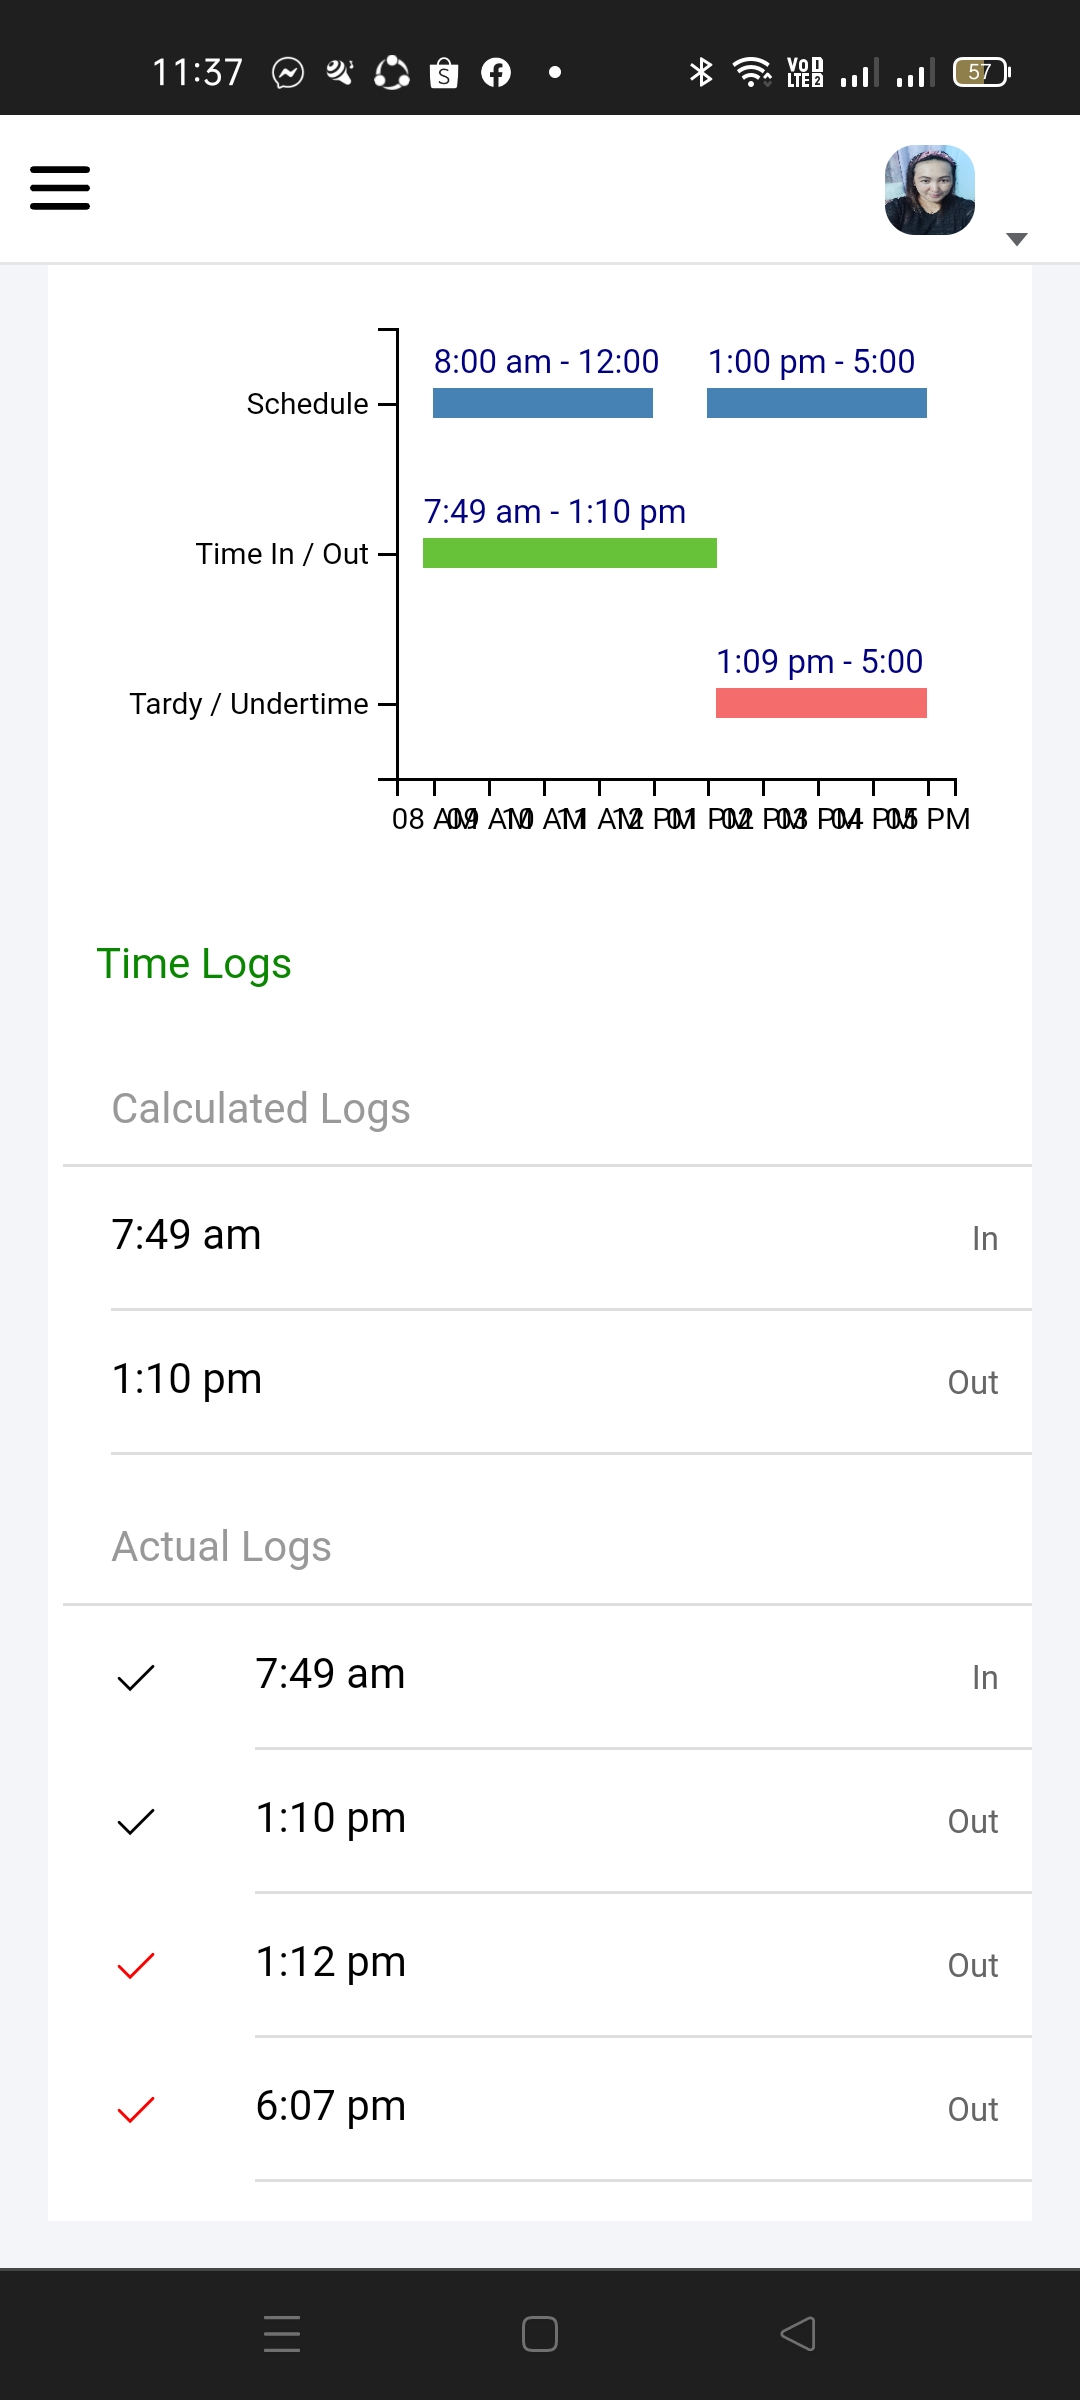The image size is (1080, 2400).
Task: Expand the profile dropdown arrow
Action: 1016,239
